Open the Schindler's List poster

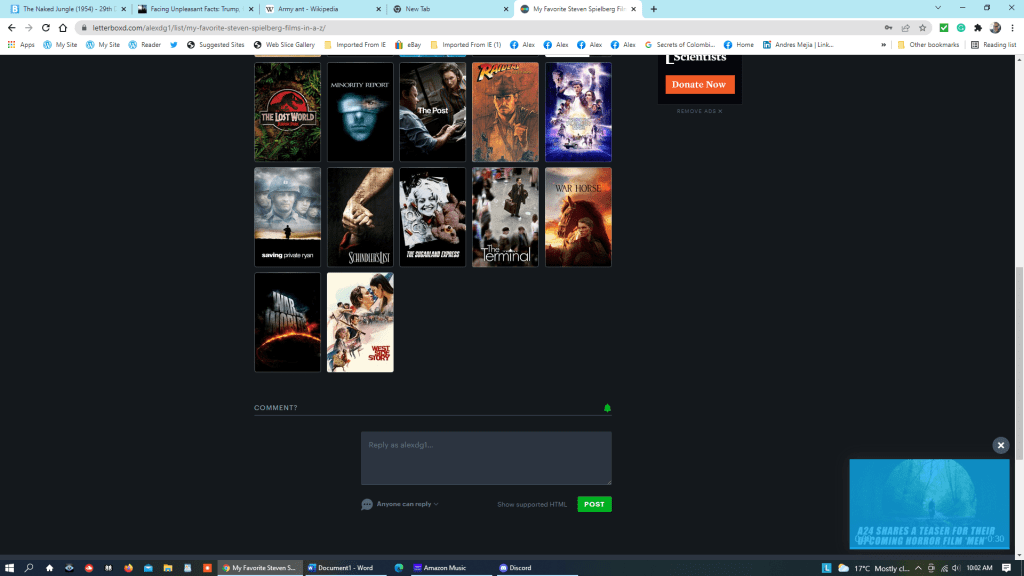pyautogui.click(x=360, y=217)
